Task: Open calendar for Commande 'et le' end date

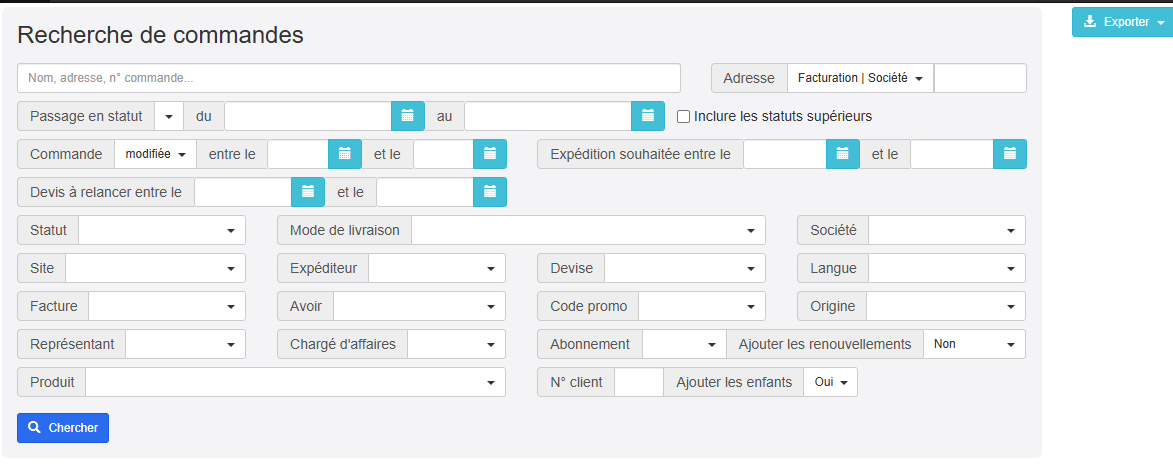Action: click(490, 154)
